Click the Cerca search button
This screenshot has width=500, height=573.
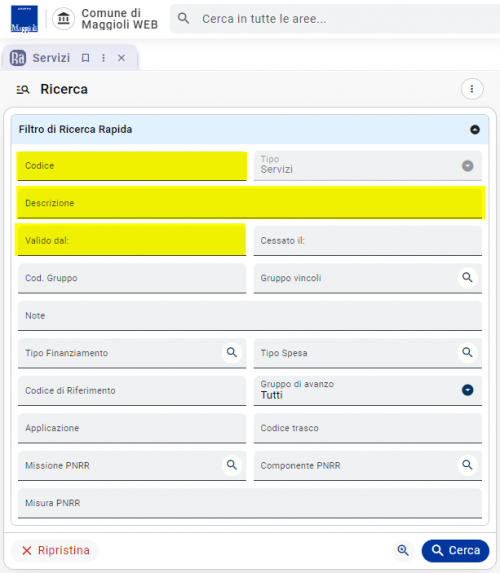455,550
